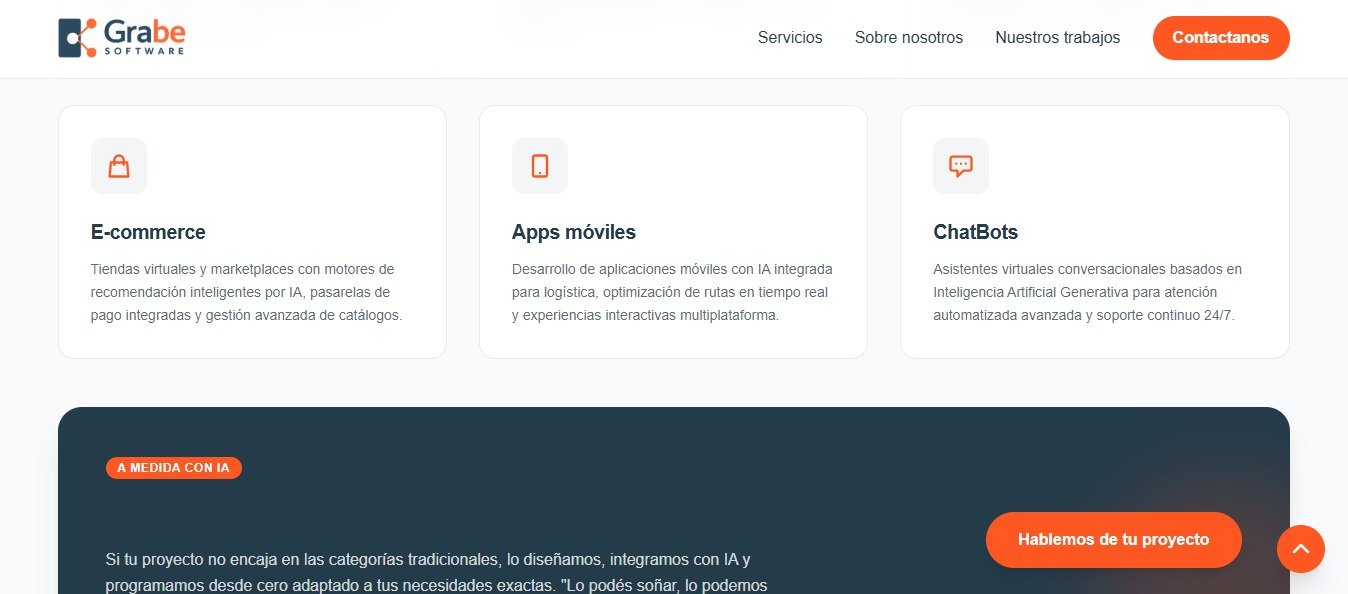This screenshot has width=1348, height=594.
Task: Select the ChatBots heading
Action: pyautogui.click(x=975, y=232)
